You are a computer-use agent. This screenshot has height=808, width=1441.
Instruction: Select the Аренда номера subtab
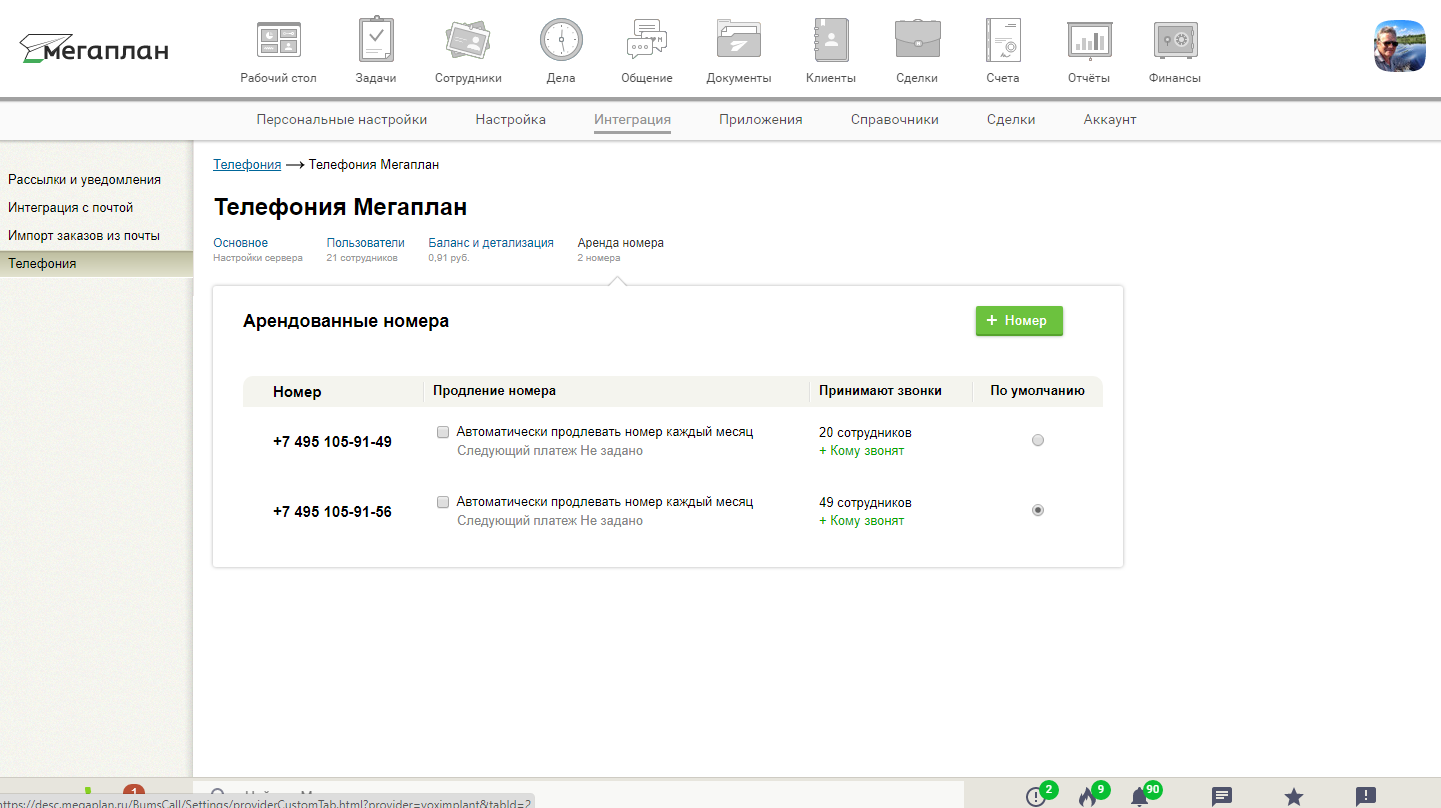click(x=620, y=243)
